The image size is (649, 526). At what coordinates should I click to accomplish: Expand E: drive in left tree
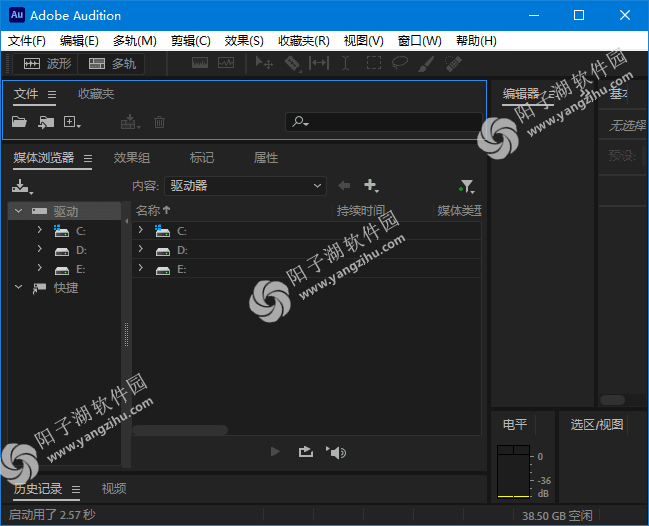pyautogui.click(x=40, y=267)
